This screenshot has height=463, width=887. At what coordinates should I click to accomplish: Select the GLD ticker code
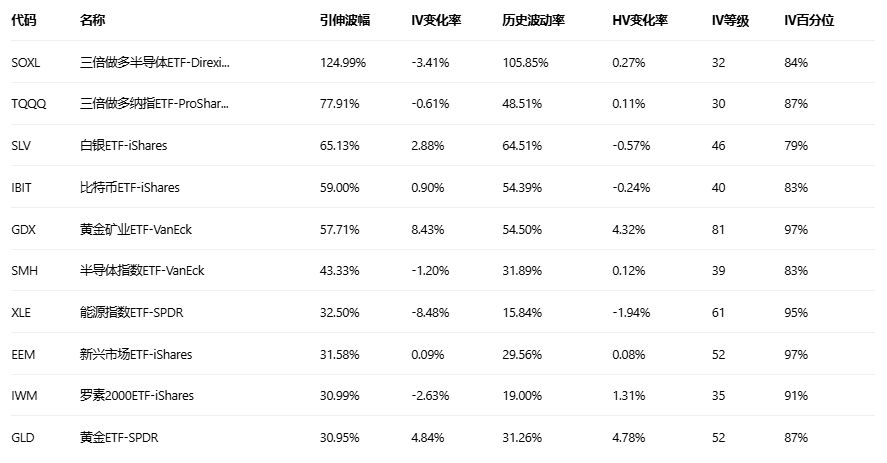pyautogui.click(x=22, y=437)
